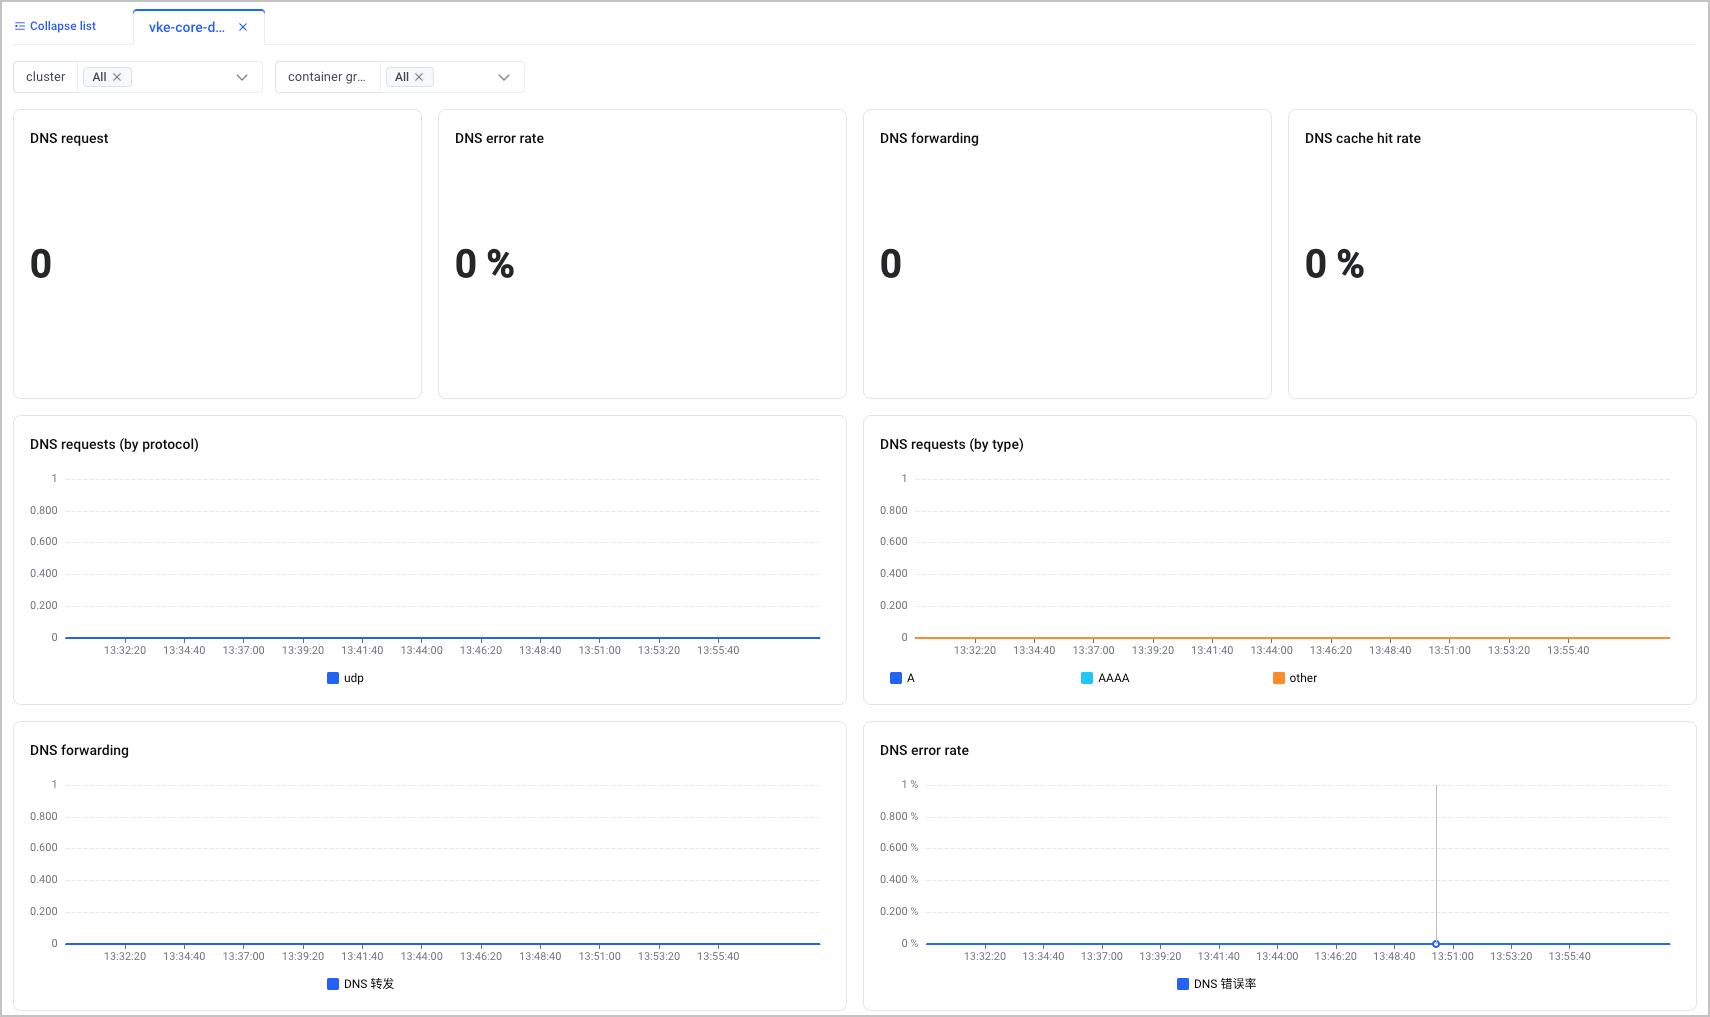Close the vke-core-d... tab
This screenshot has width=1710, height=1017.
(x=243, y=27)
